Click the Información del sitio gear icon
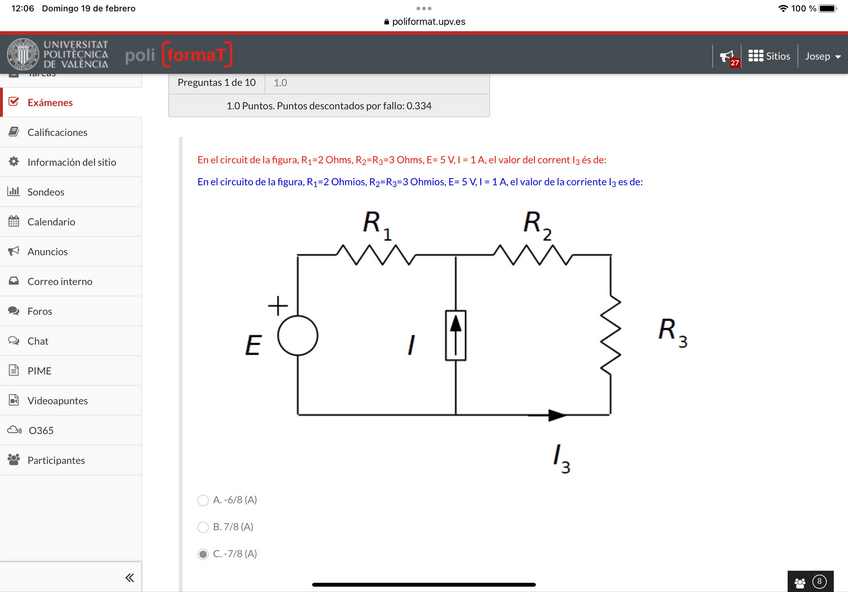 (14, 162)
